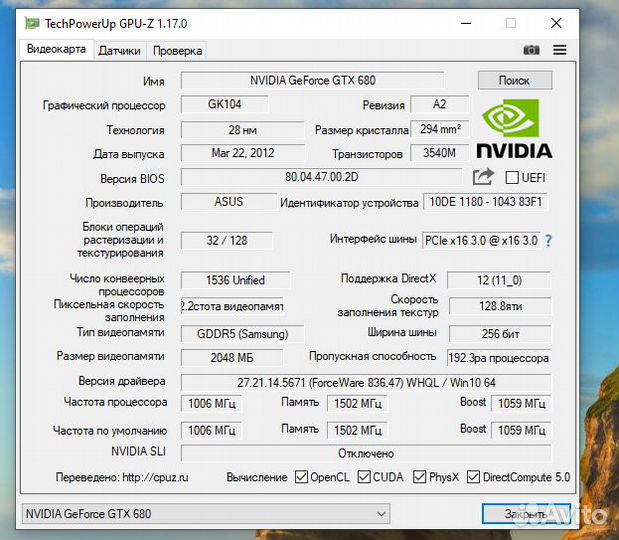
Task: Click the 32 / 128 ROPs/TMUs field
Action: (x=227, y=240)
